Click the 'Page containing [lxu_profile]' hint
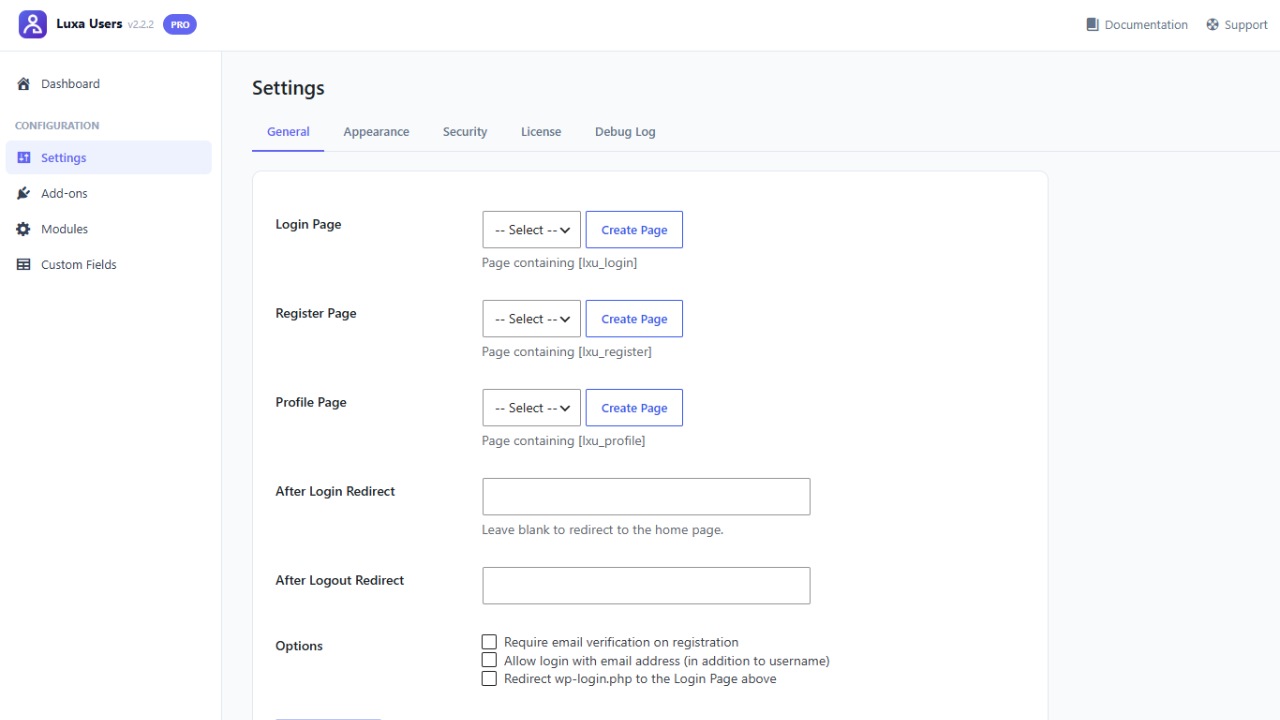 coord(563,441)
